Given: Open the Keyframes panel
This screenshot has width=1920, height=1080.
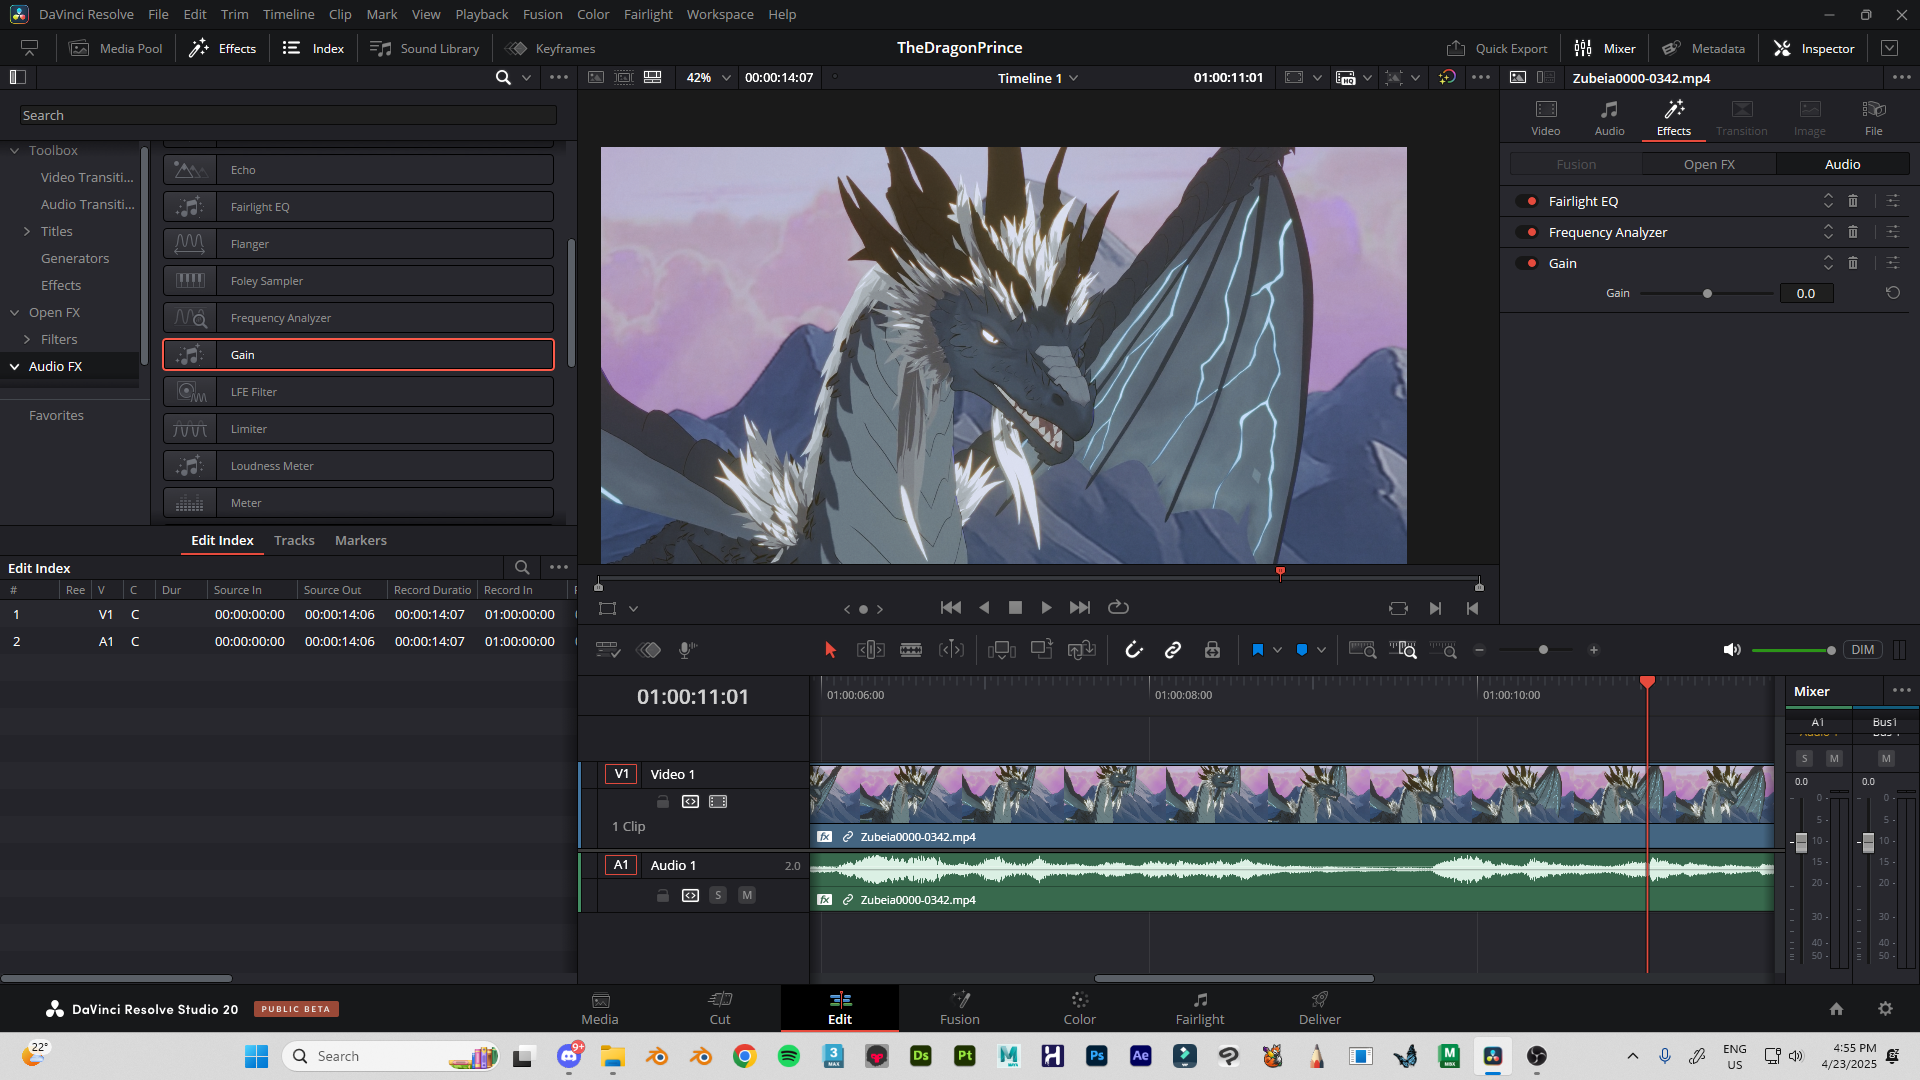Looking at the screenshot, I should (x=550, y=48).
